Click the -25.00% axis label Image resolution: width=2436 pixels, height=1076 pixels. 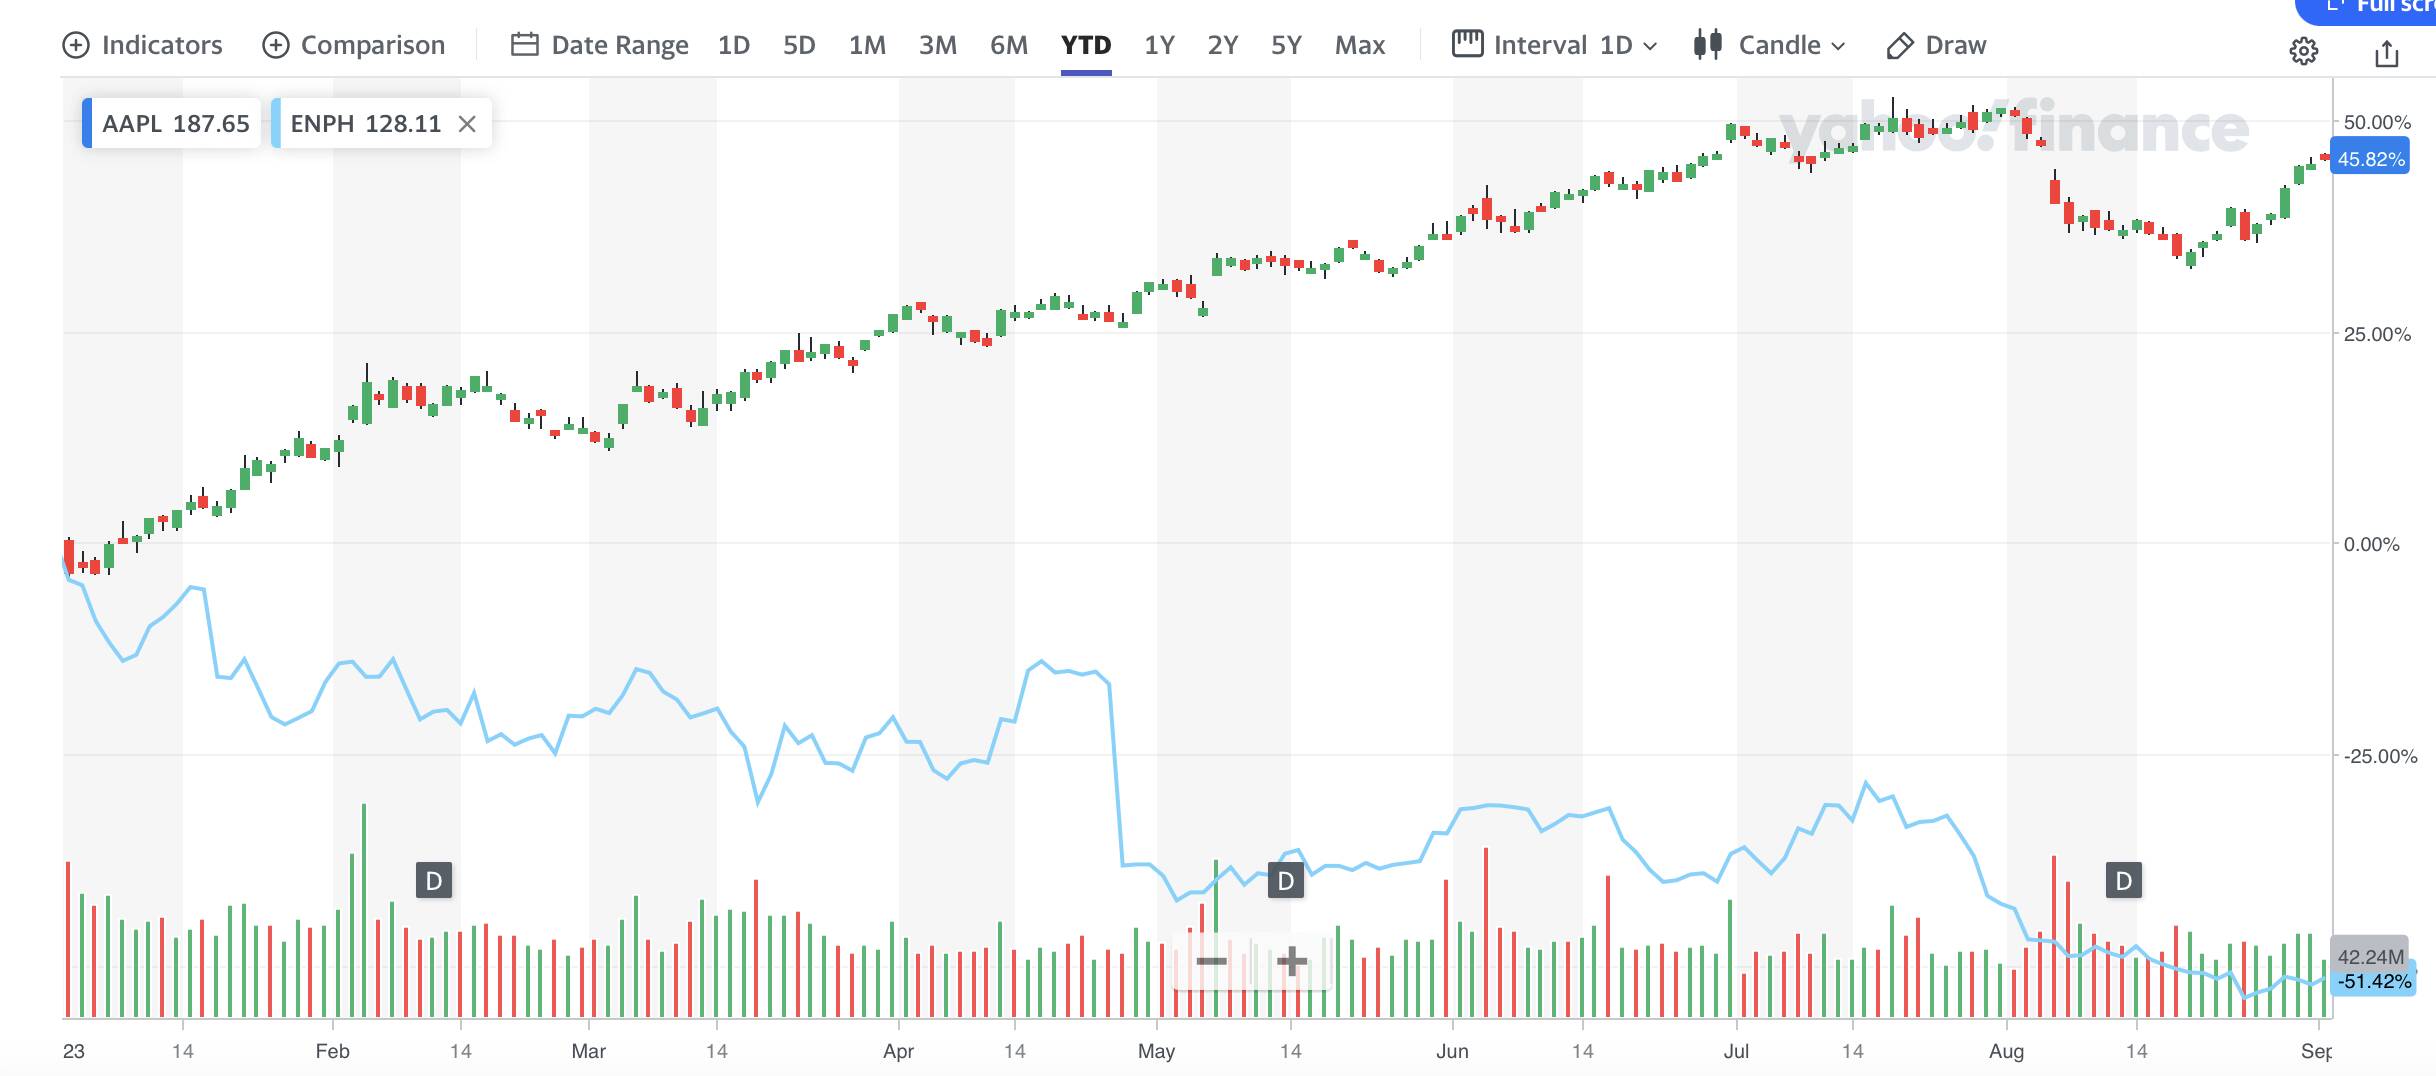pyautogui.click(x=2380, y=756)
